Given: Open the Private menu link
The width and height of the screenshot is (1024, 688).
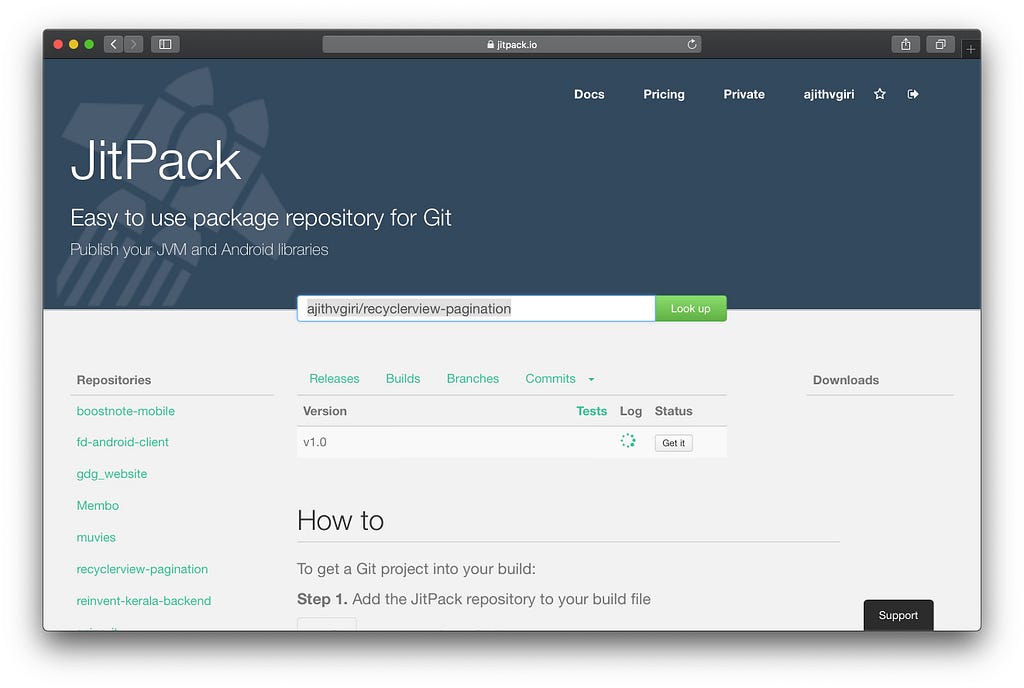Looking at the screenshot, I should (x=744, y=94).
